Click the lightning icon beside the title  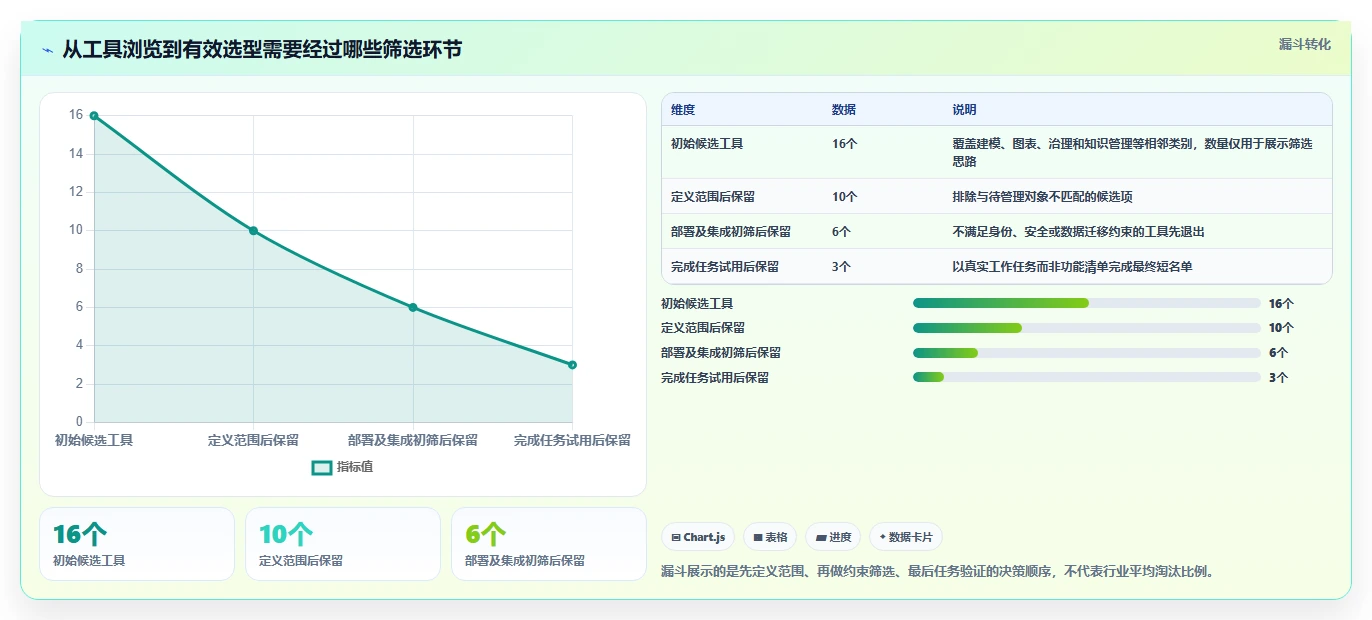click(x=47, y=50)
